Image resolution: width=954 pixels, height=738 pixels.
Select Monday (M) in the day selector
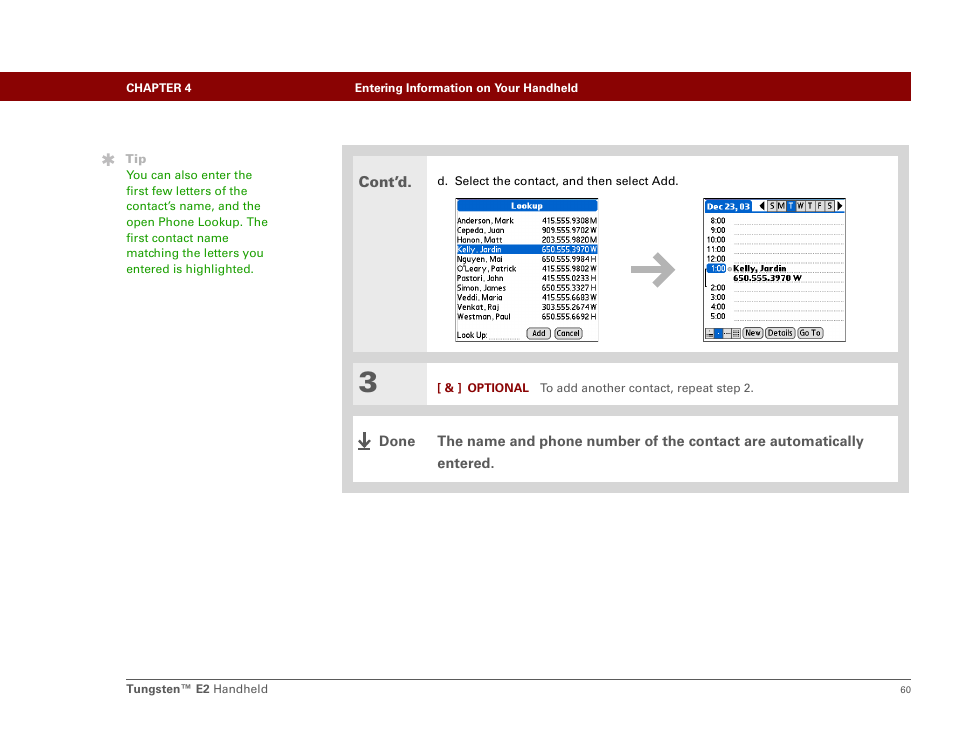[781, 206]
